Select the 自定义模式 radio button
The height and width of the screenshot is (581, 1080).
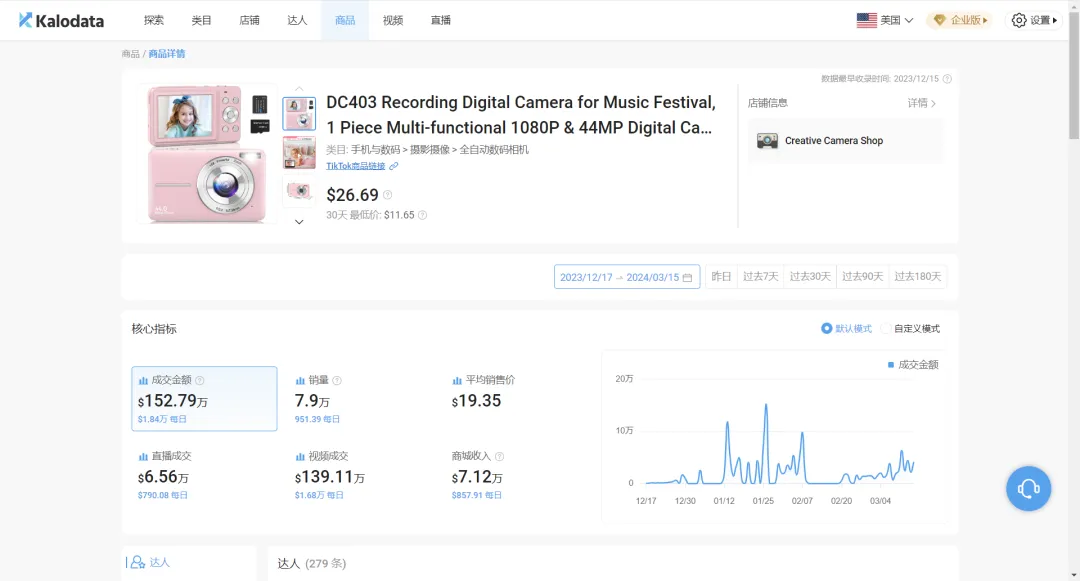886,328
